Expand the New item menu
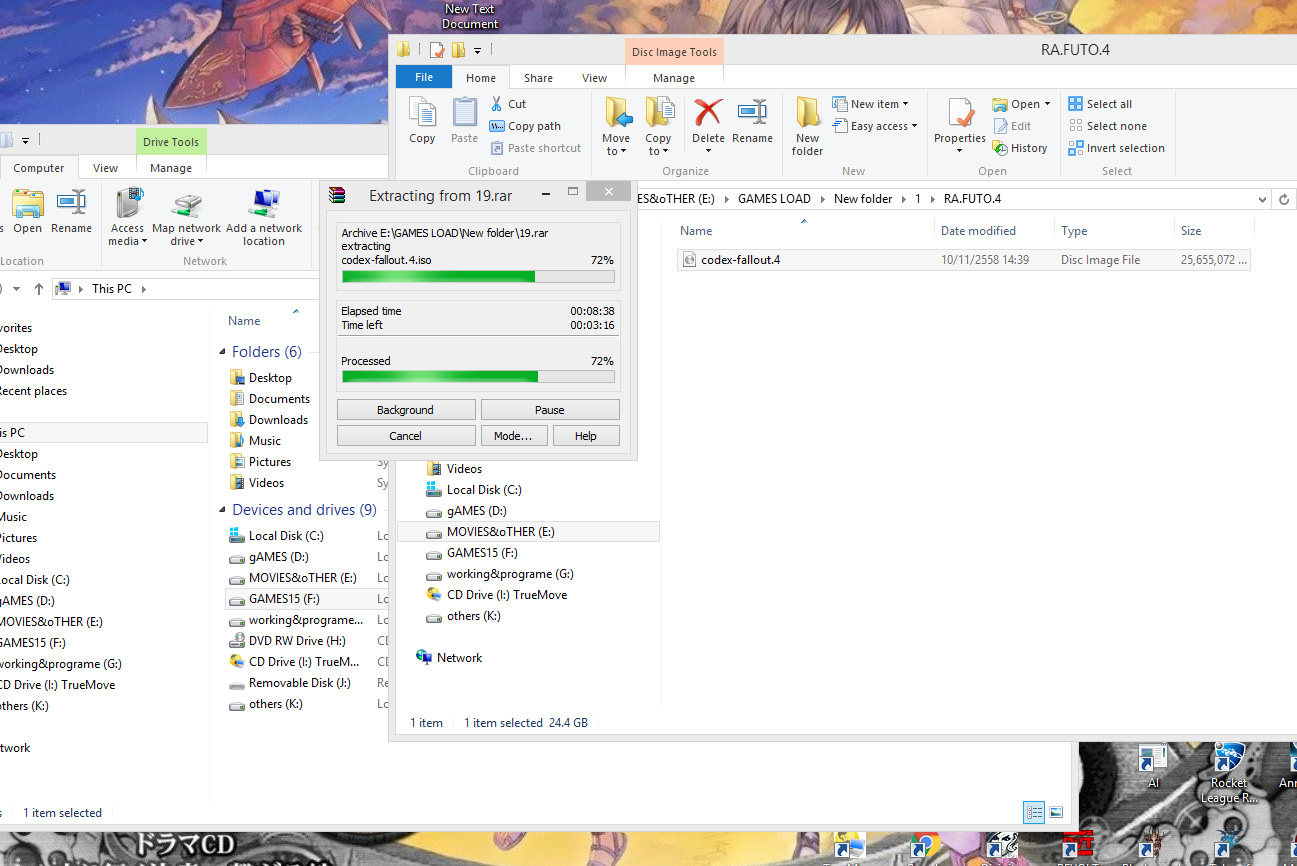 click(870, 104)
